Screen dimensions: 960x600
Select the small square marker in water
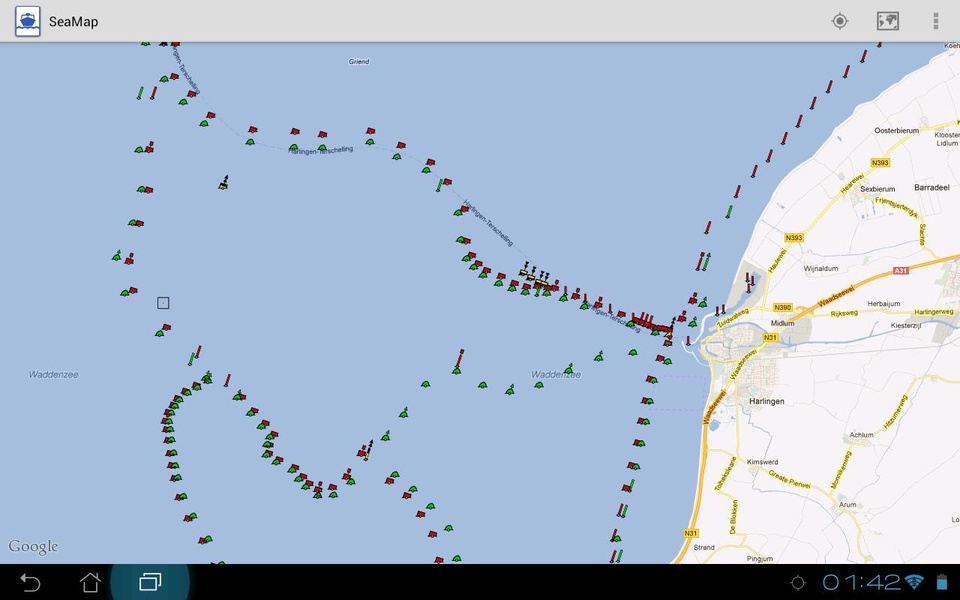click(163, 303)
